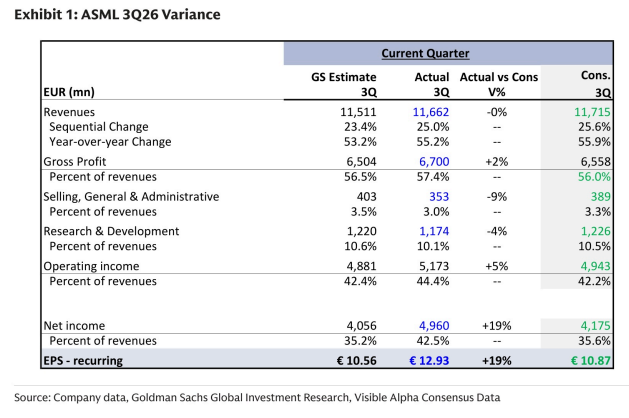
Task: Select the 'Revenues' row label
Action: tap(69, 112)
